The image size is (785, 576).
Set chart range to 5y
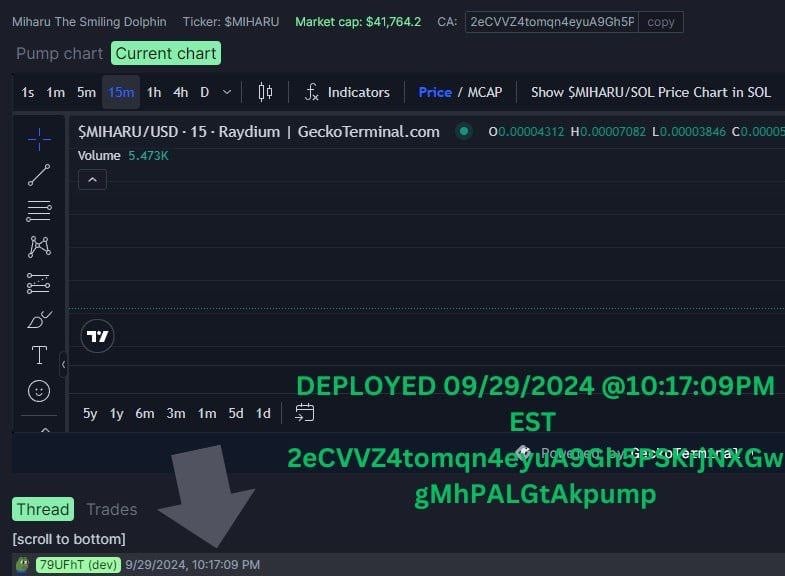click(x=90, y=413)
